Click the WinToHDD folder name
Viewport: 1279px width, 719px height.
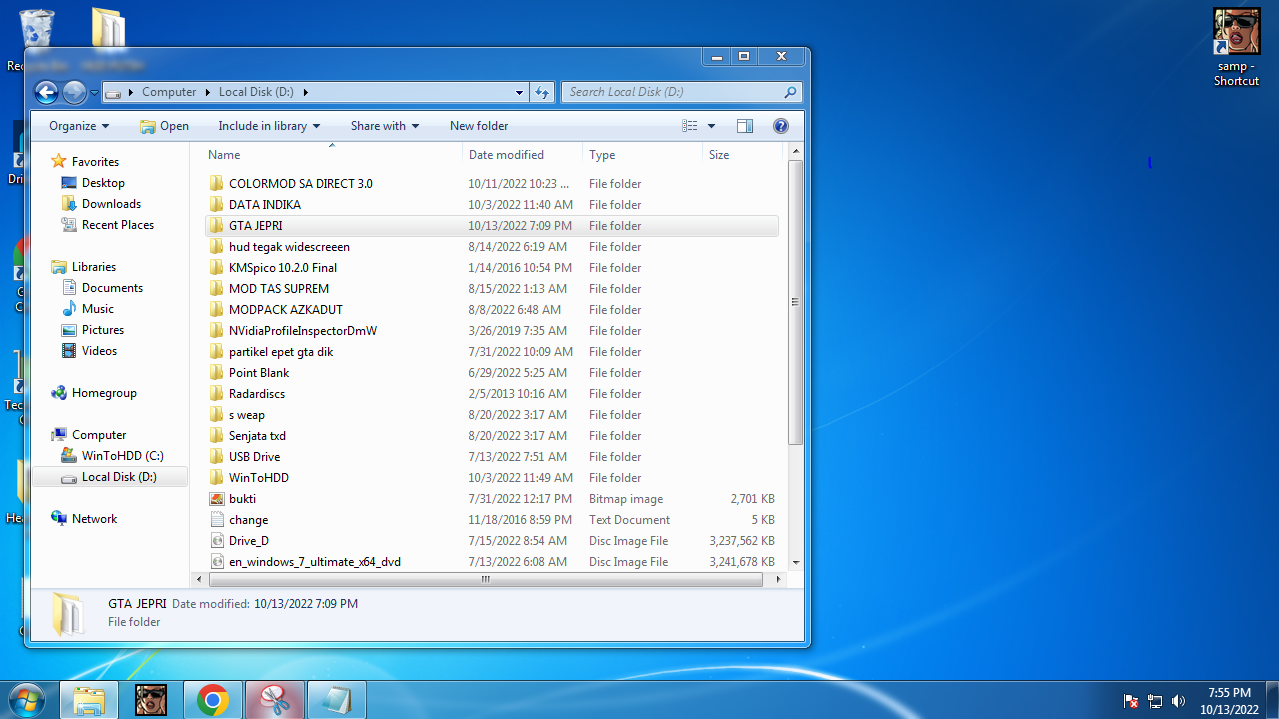click(x=258, y=478)
